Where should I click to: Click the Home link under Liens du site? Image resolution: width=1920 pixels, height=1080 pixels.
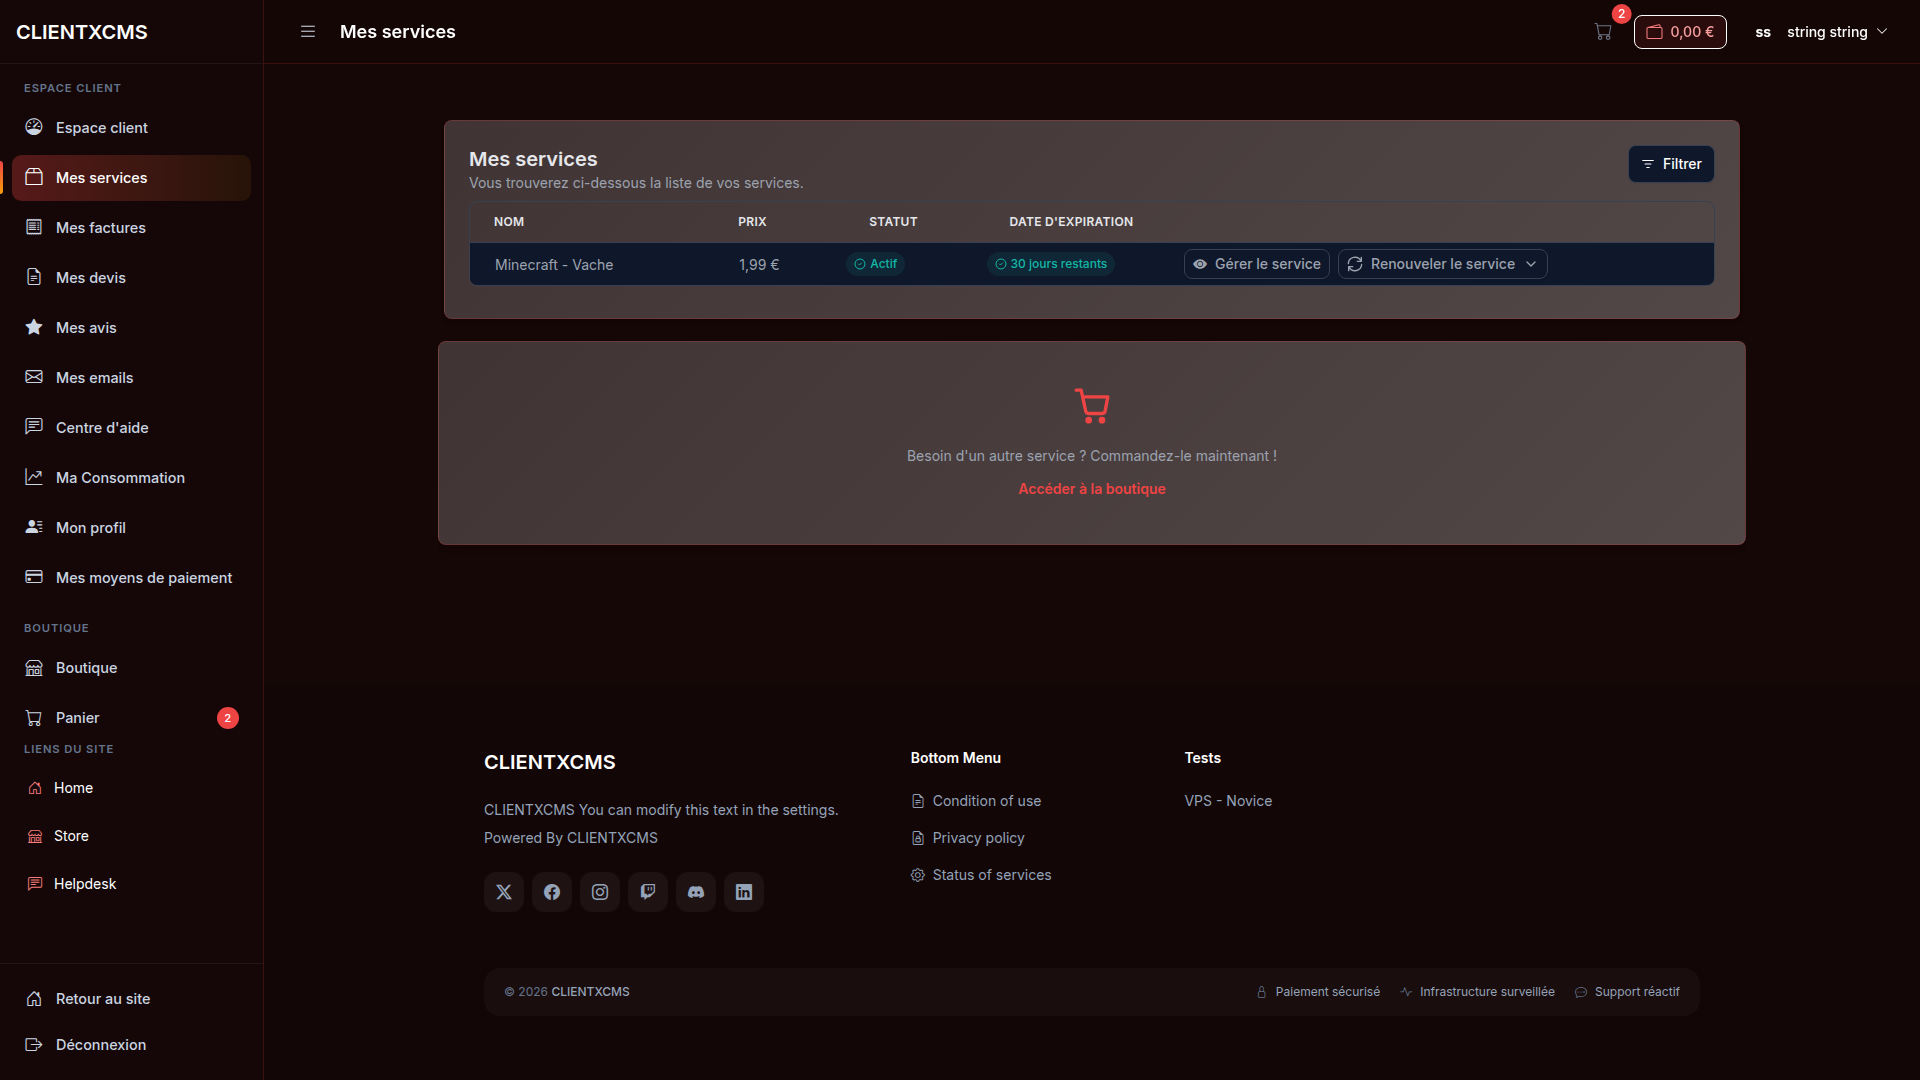pyautogui.click(x=131, y=788)
